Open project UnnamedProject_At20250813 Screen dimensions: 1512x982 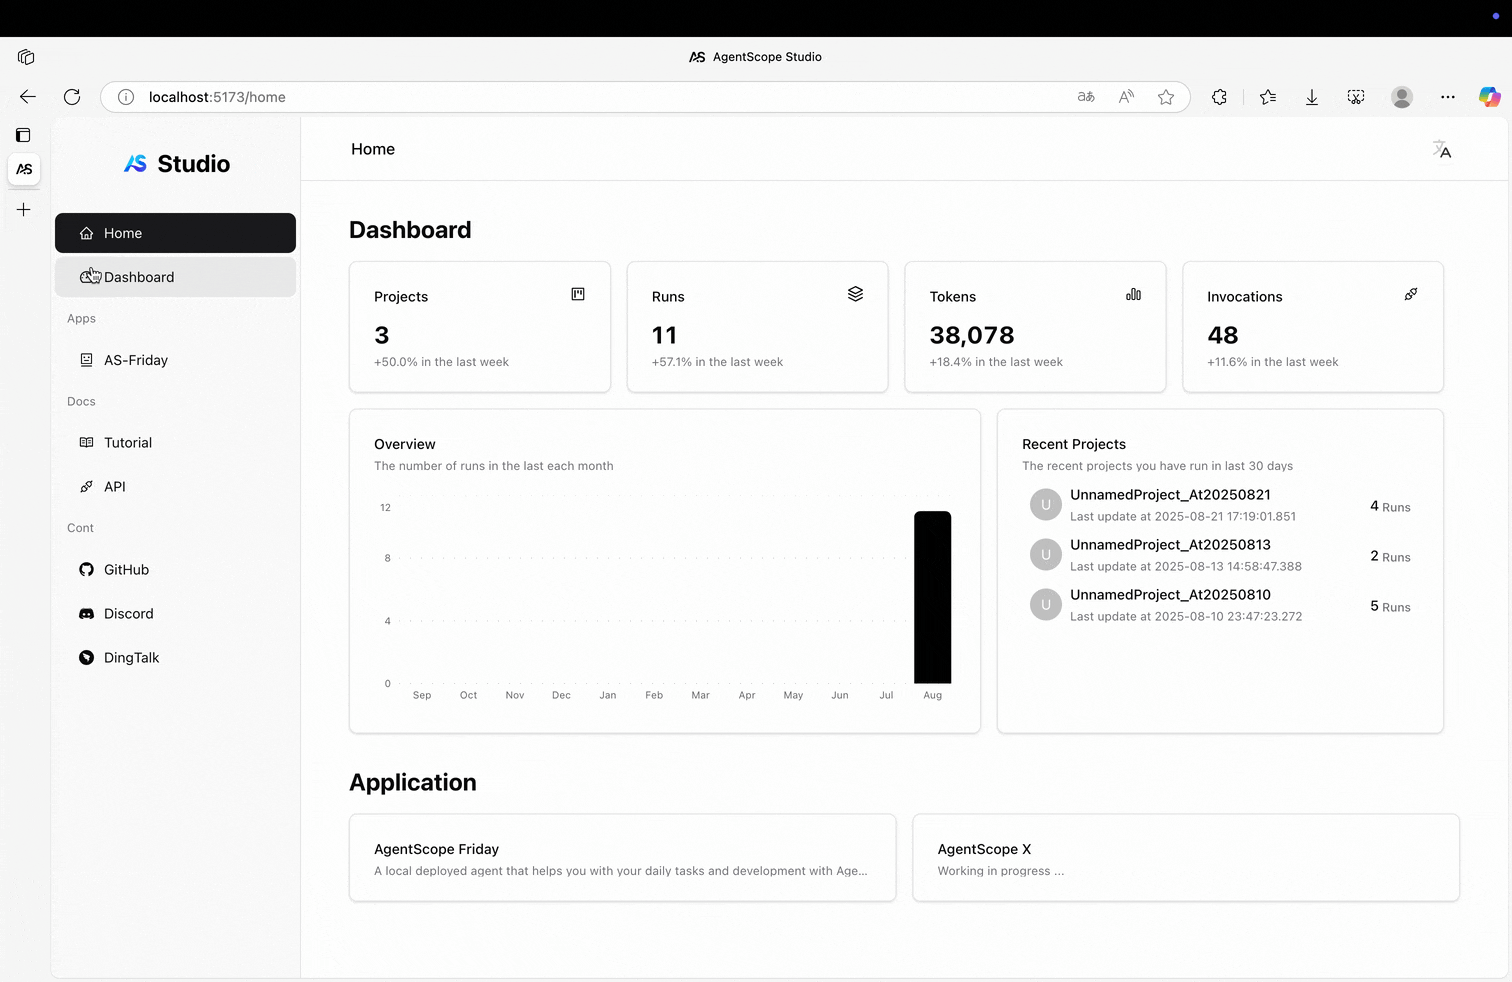1220,555
